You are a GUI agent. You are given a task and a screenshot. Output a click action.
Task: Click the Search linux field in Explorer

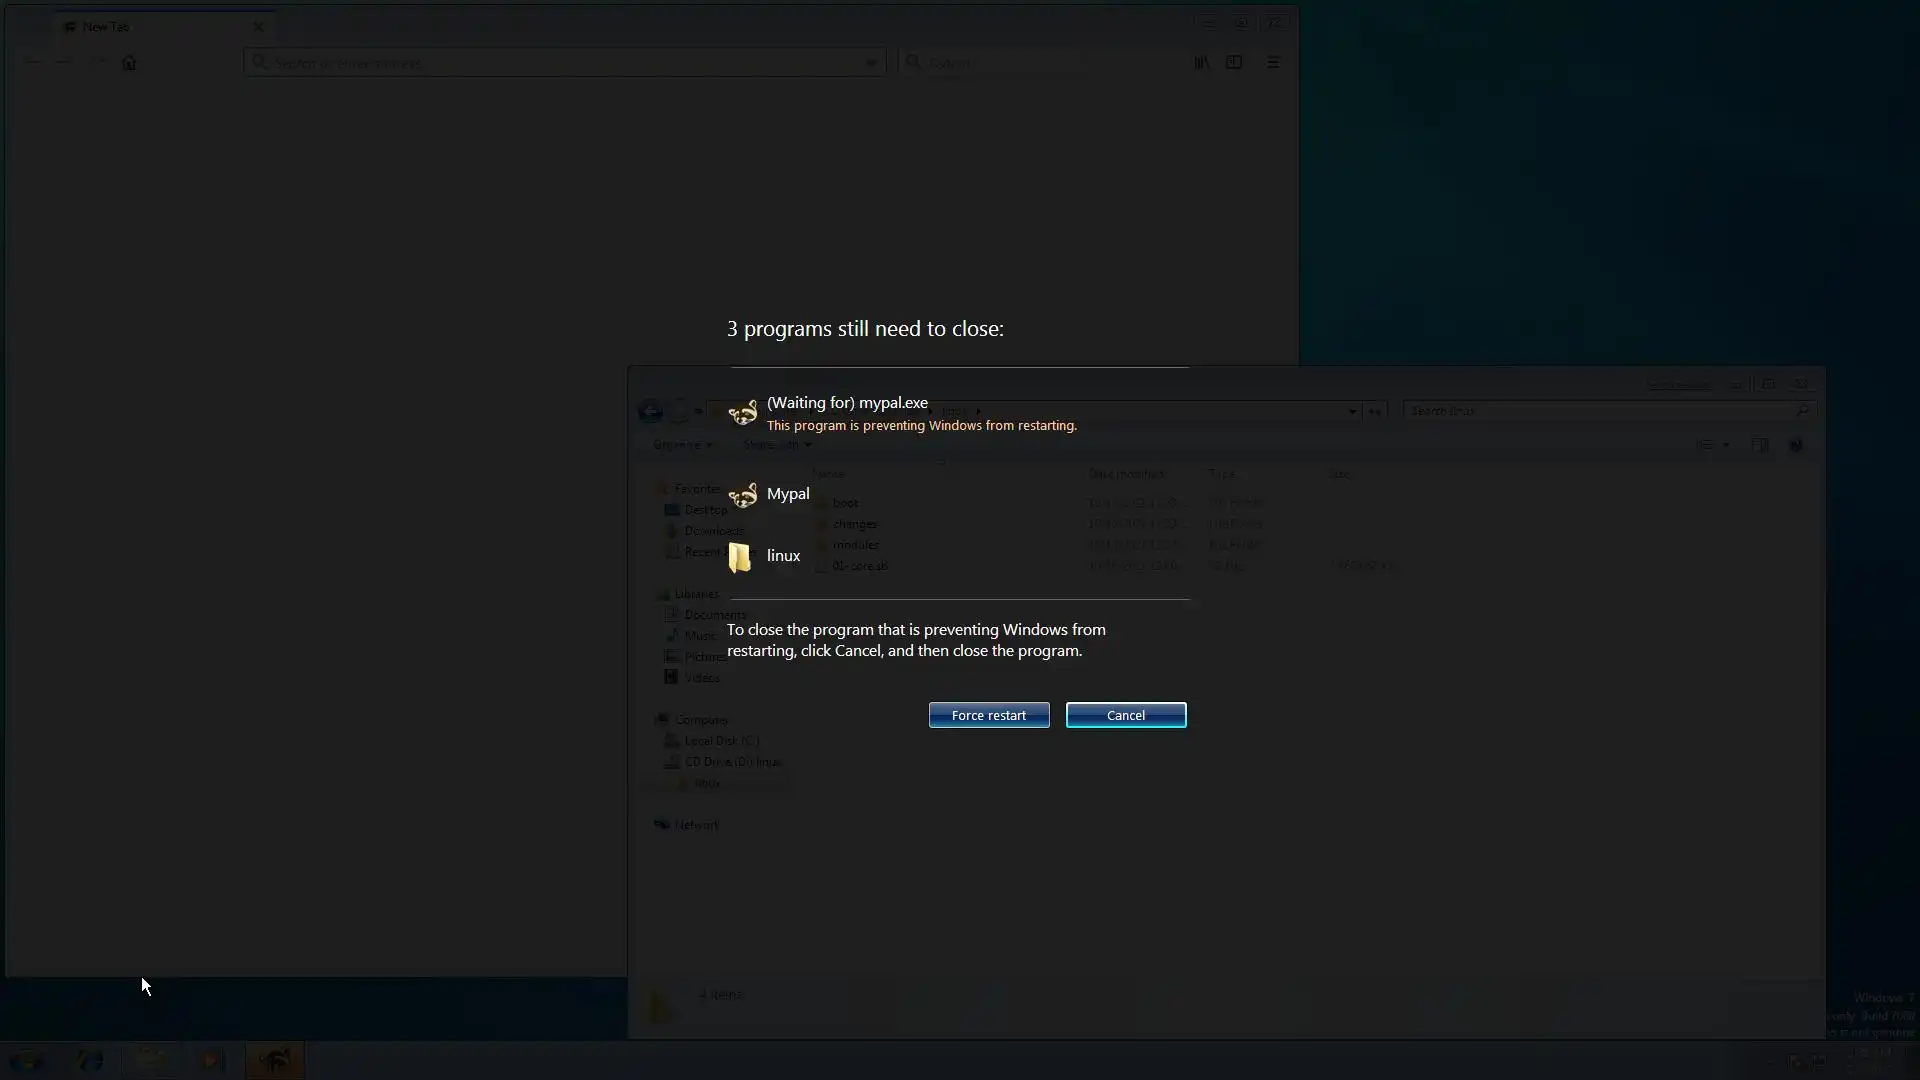tap(1600, 411)
